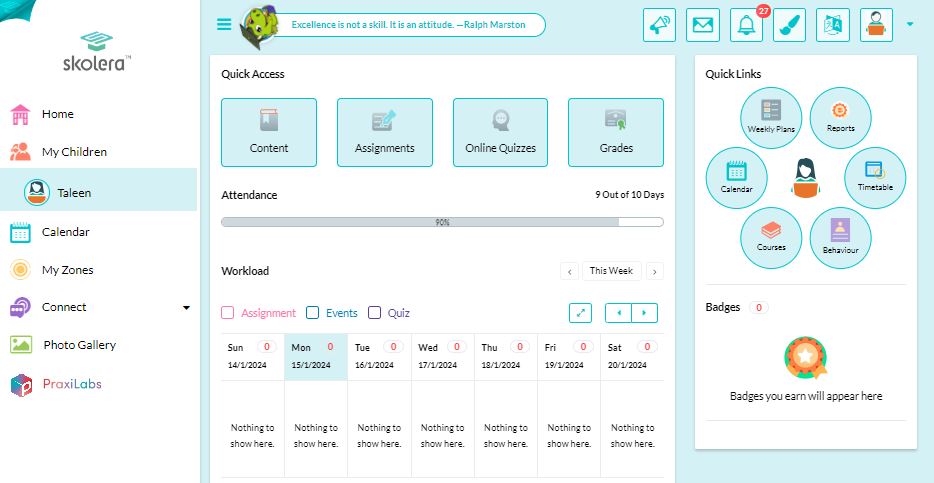This screenshot has height=483, width=934.
Task: Open Reports quick link
Action: [840, 117]
